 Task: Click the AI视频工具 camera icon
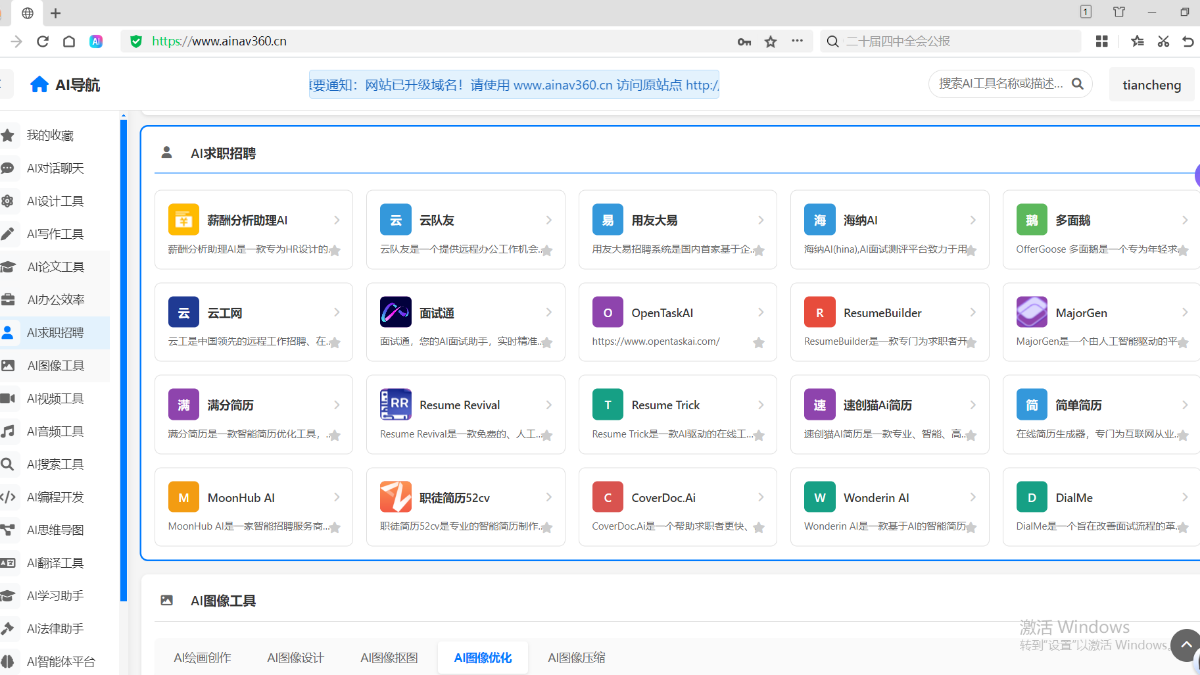point(7,398)
